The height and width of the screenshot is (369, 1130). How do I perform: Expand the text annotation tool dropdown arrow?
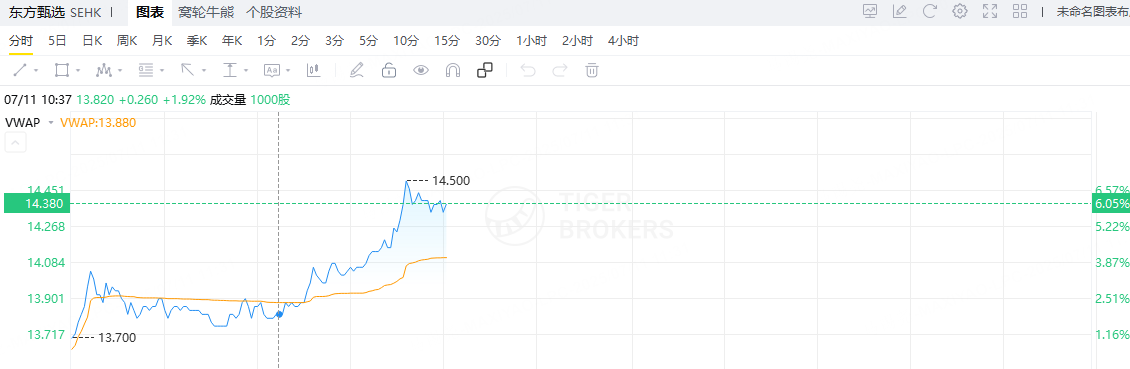tap(288, 71)
